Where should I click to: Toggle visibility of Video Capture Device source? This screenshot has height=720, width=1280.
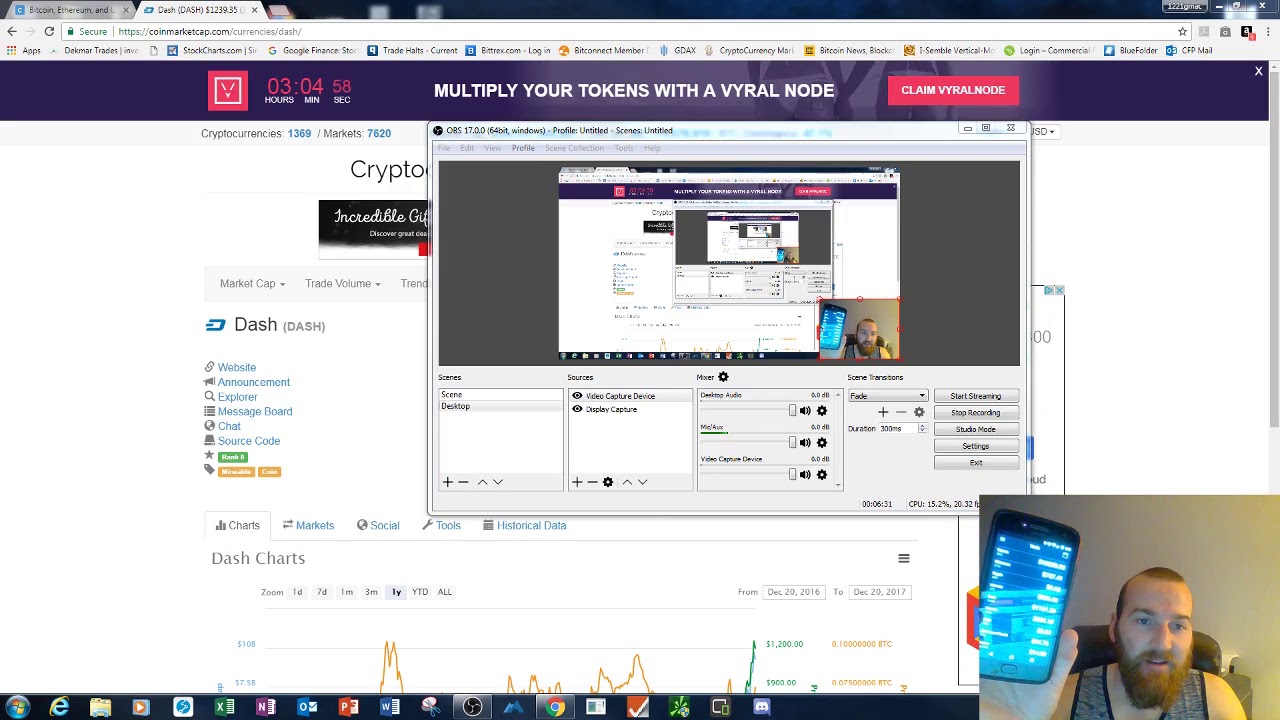(x=577, y=396)
